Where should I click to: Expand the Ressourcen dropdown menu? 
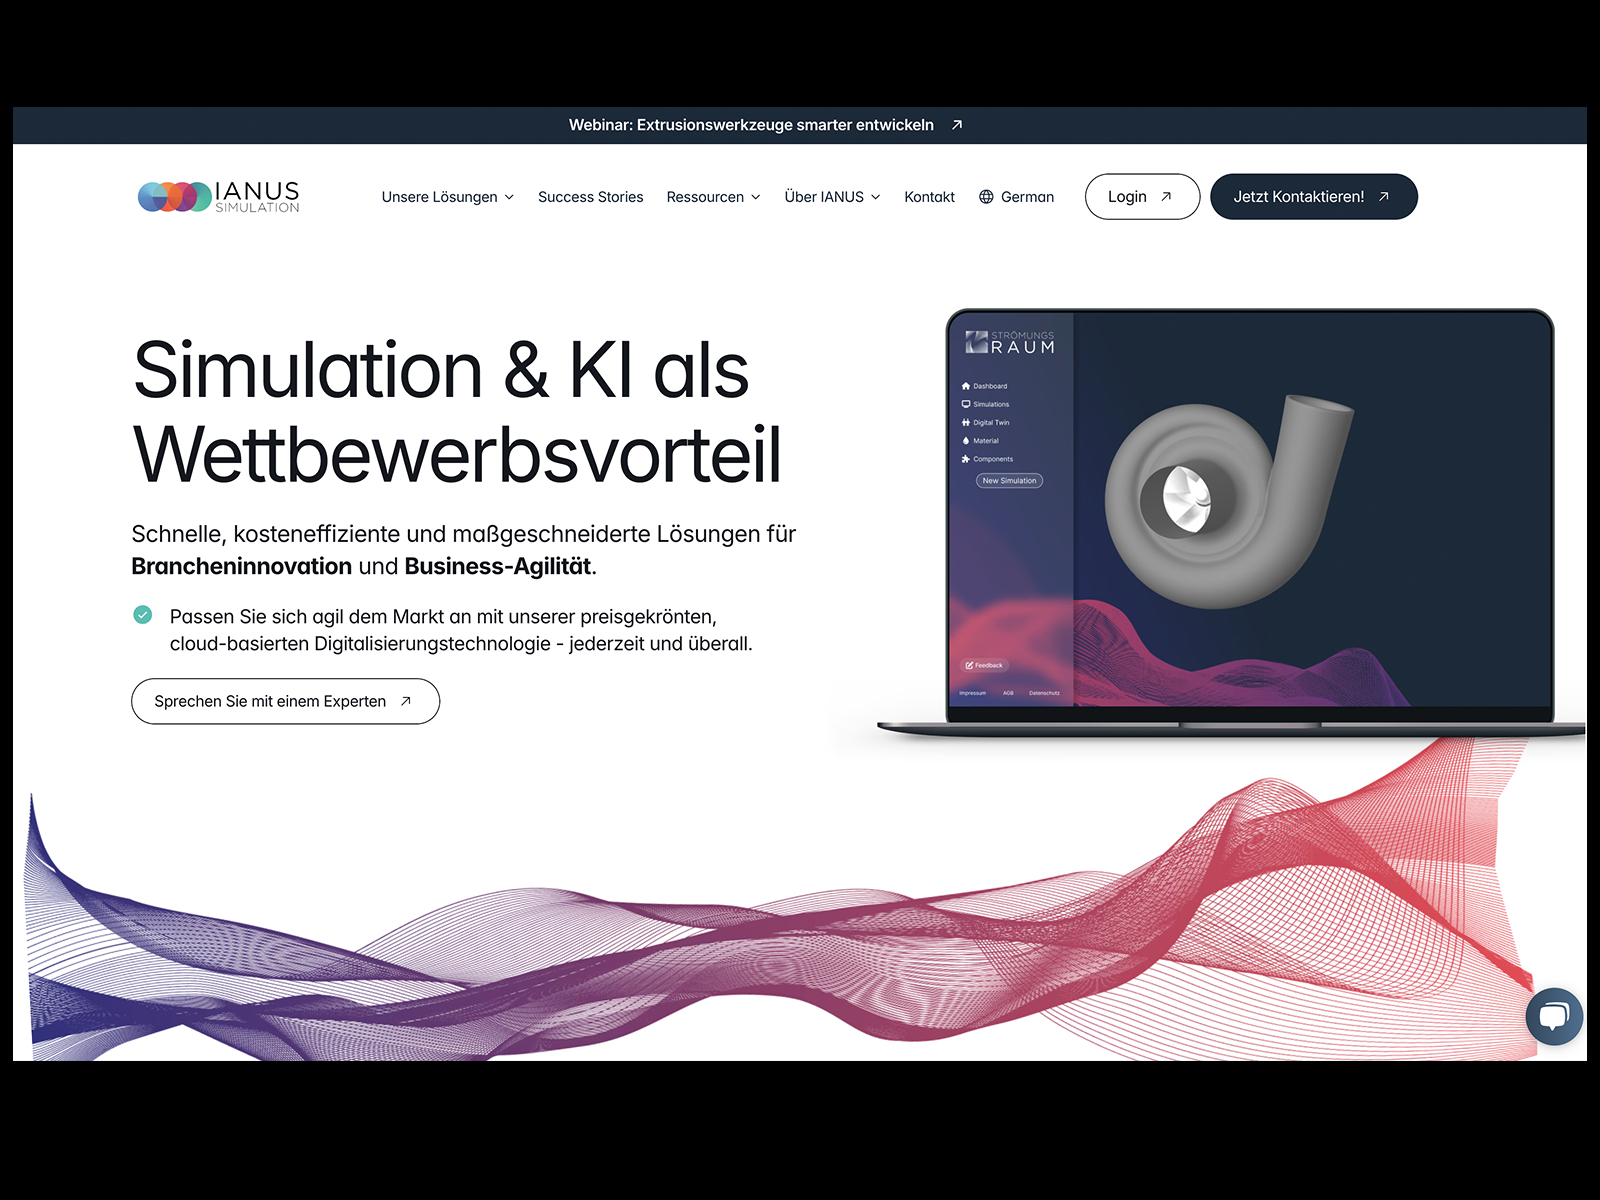pos(714,197)
